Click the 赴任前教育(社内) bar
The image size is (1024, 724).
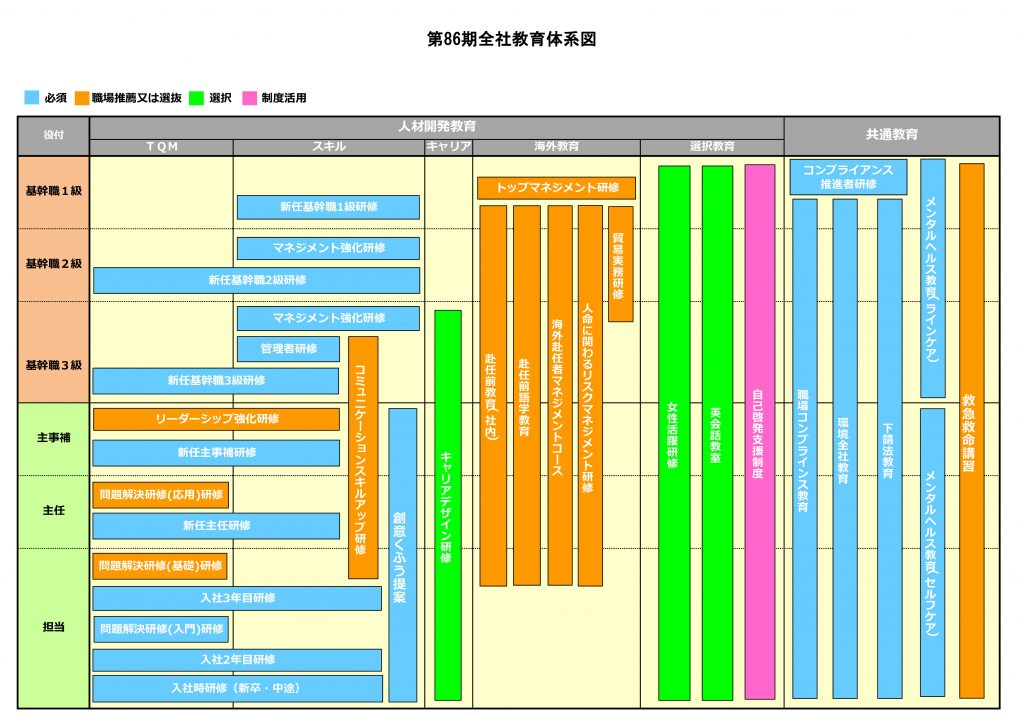click(493, 396)
